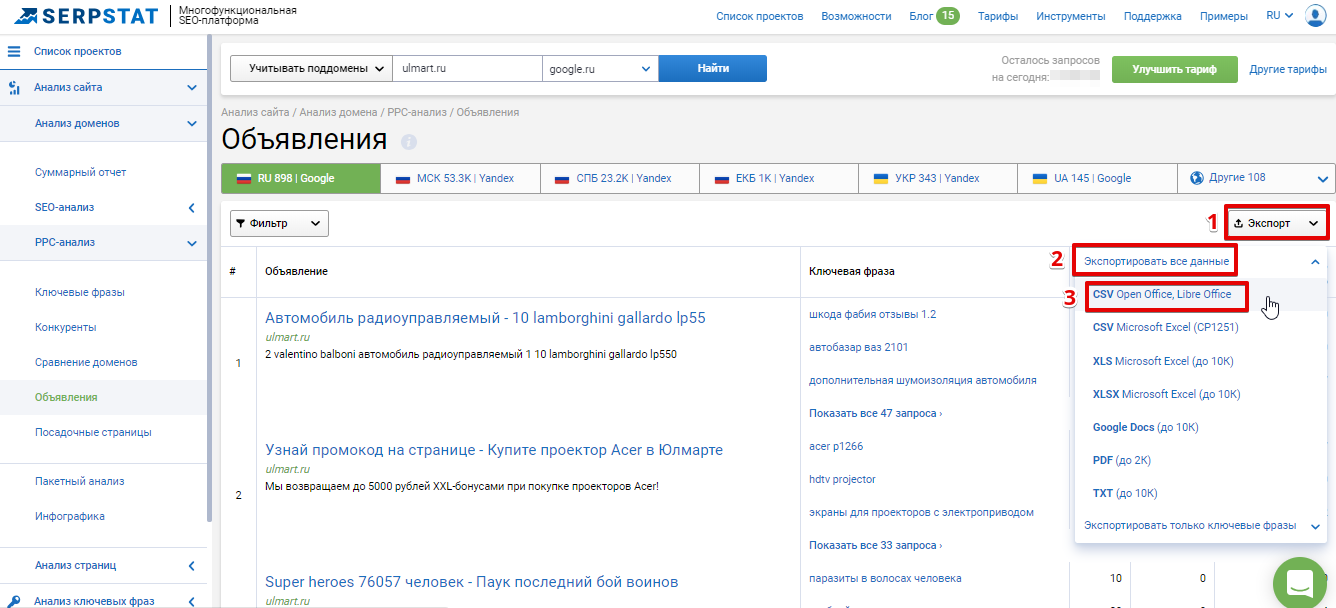Switch to УКР 343 Yandex tab

938,179
